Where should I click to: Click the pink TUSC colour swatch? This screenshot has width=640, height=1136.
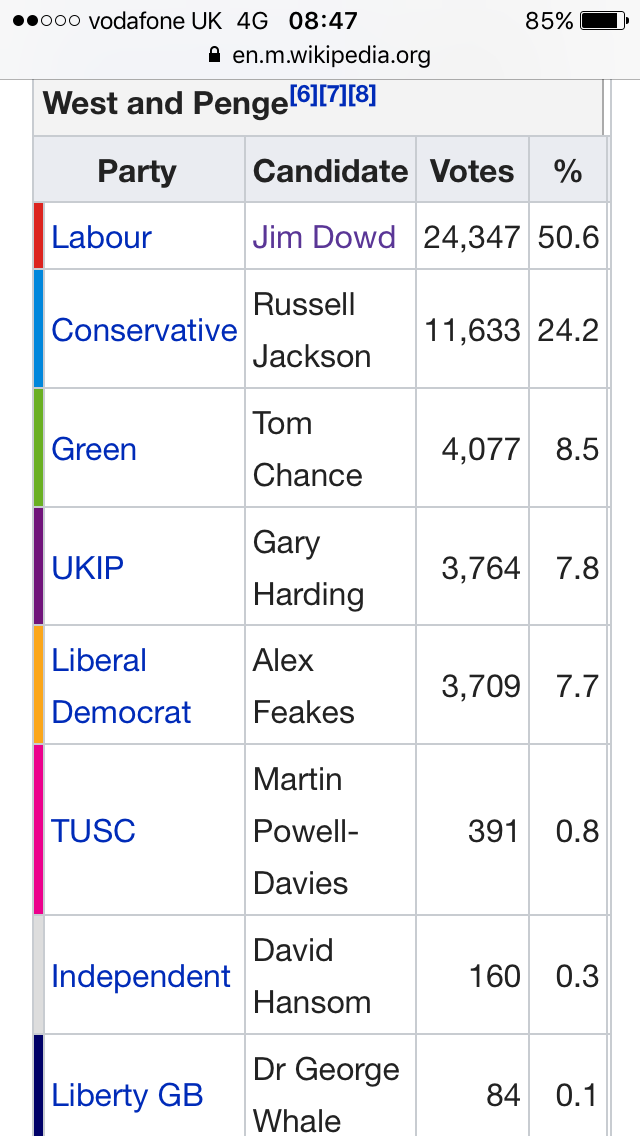point(39,830)
